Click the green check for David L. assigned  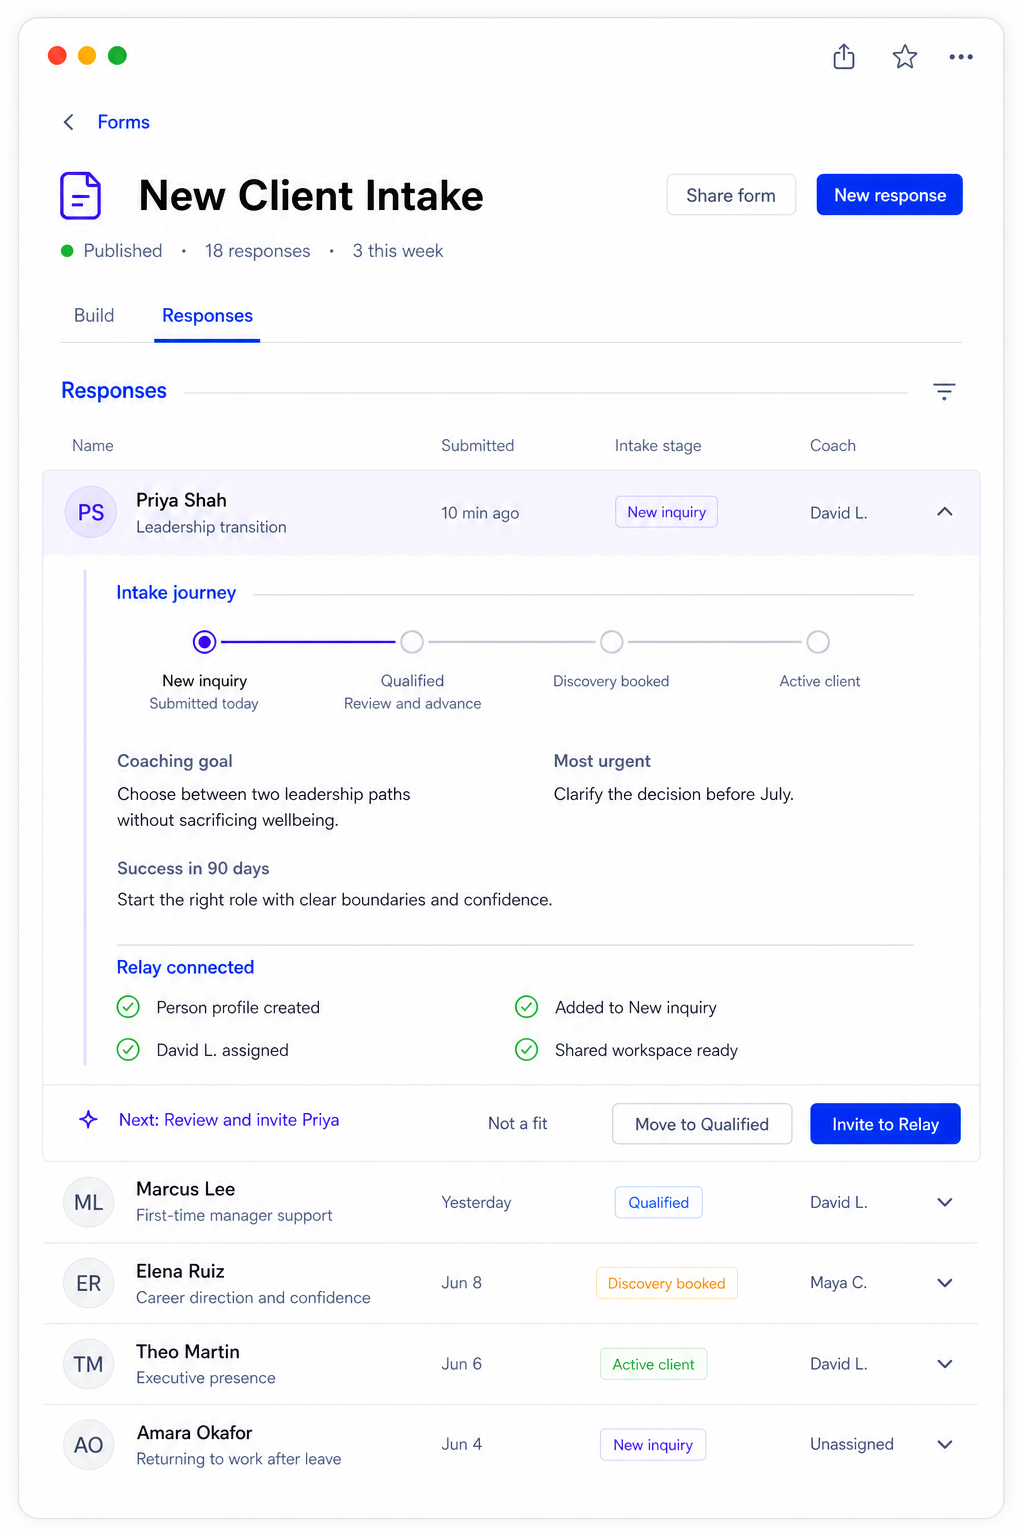pyautogui.click(x=128, y=1049)
